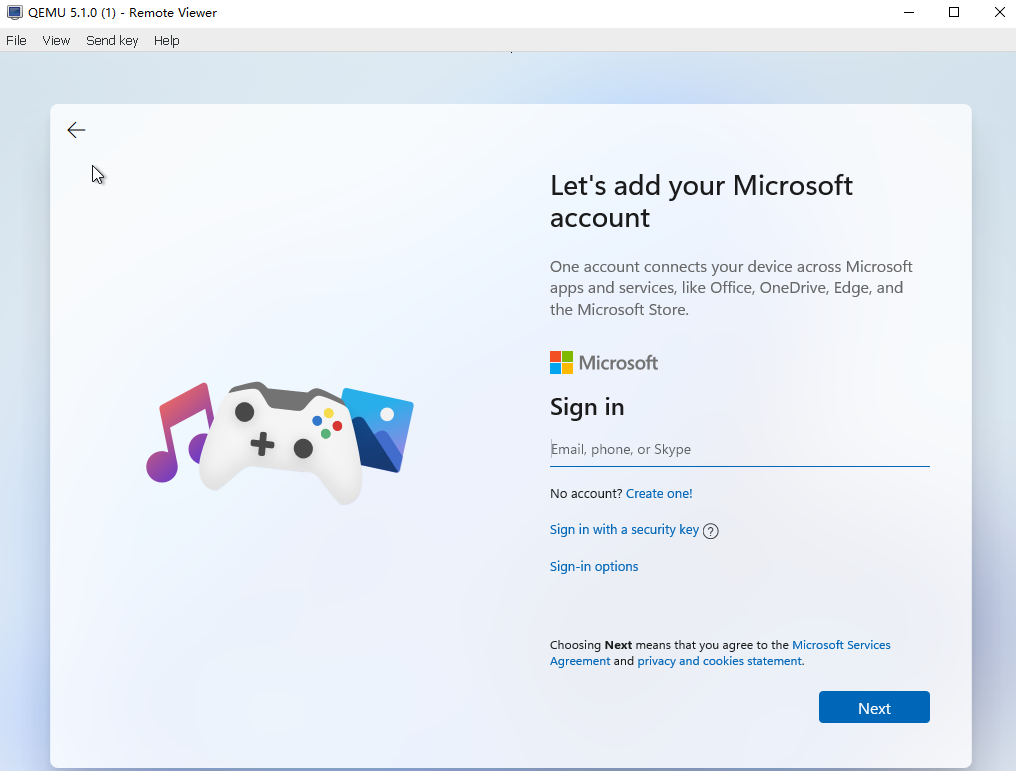Minimize the Remote Viewer window

pos(908,13)
